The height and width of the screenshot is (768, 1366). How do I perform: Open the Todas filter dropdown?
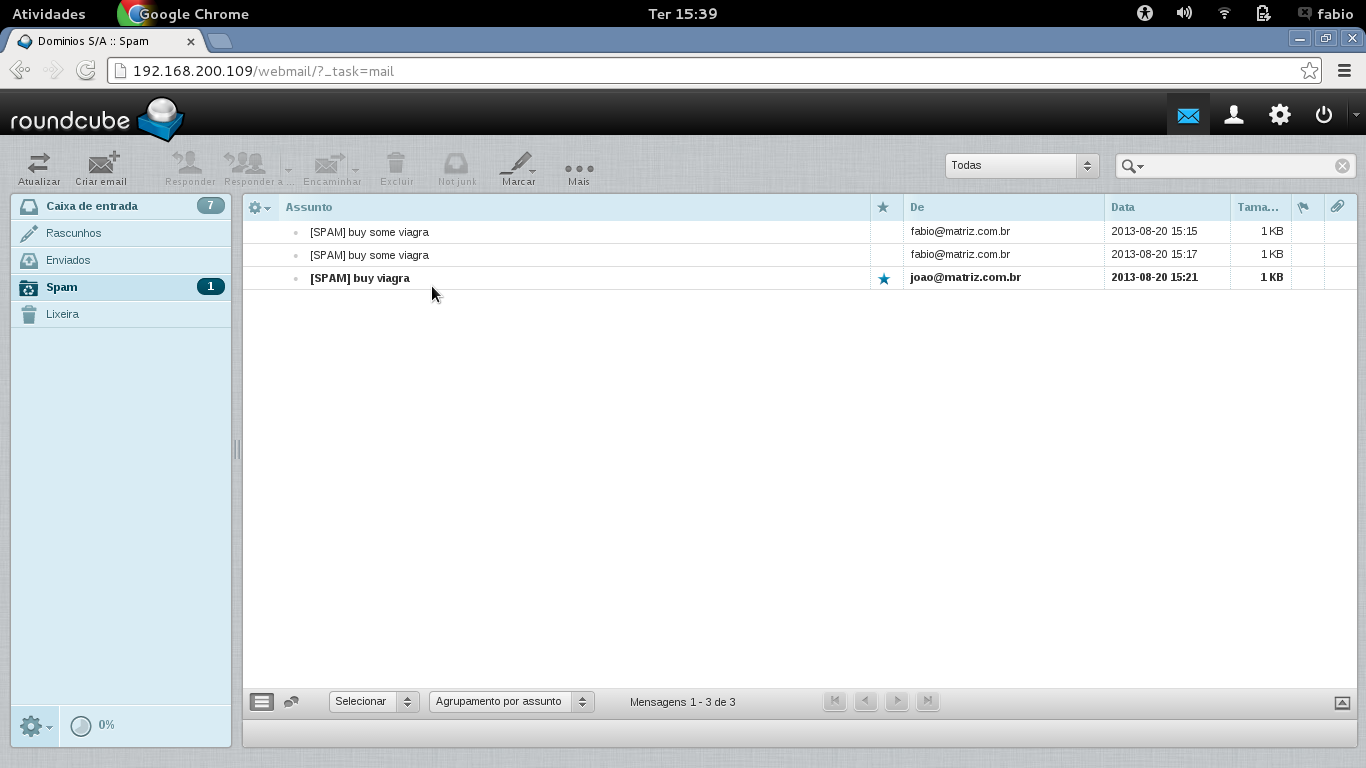pos(1021,166)
